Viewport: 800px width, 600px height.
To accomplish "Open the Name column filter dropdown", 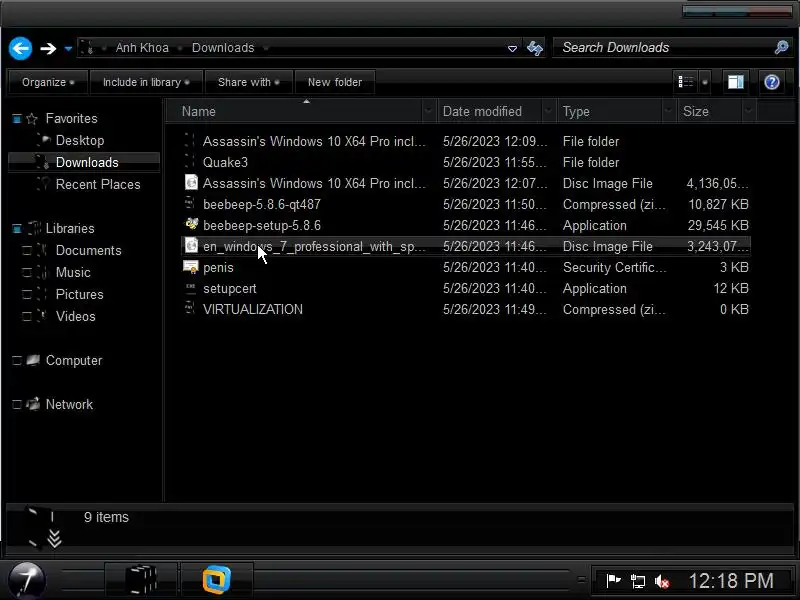I will (x=429, y=111).
